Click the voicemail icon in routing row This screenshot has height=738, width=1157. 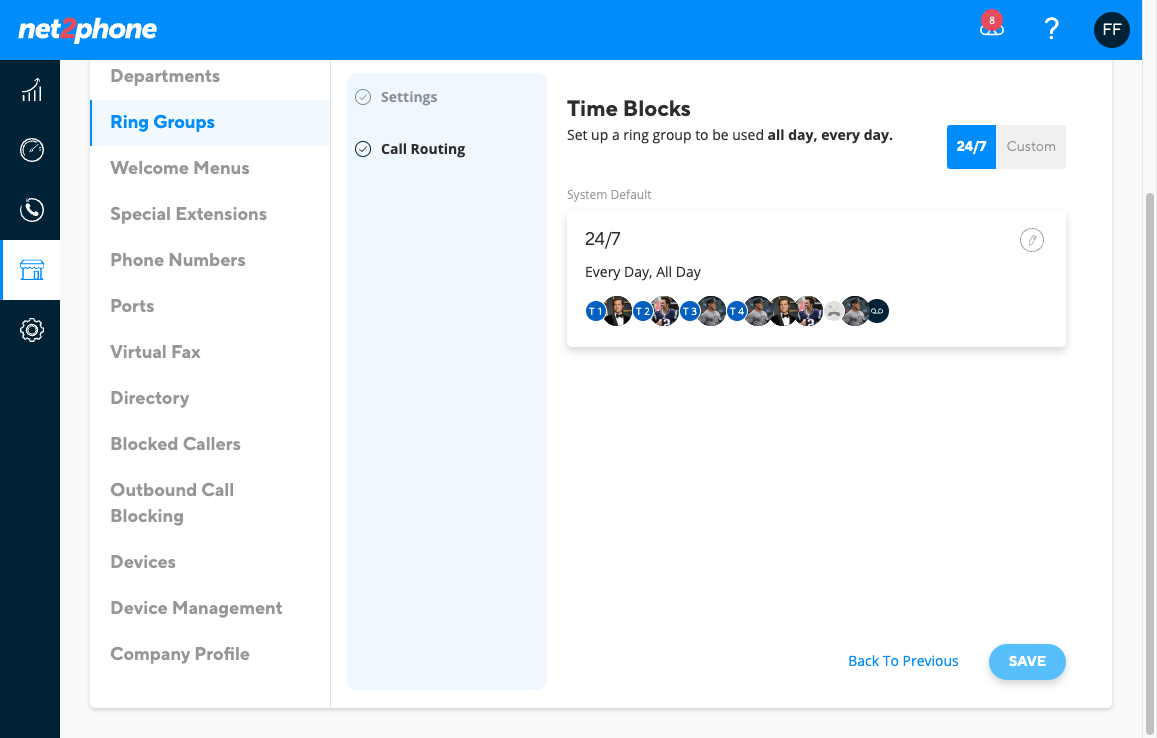pyautogui.click(x=877, y=311)
